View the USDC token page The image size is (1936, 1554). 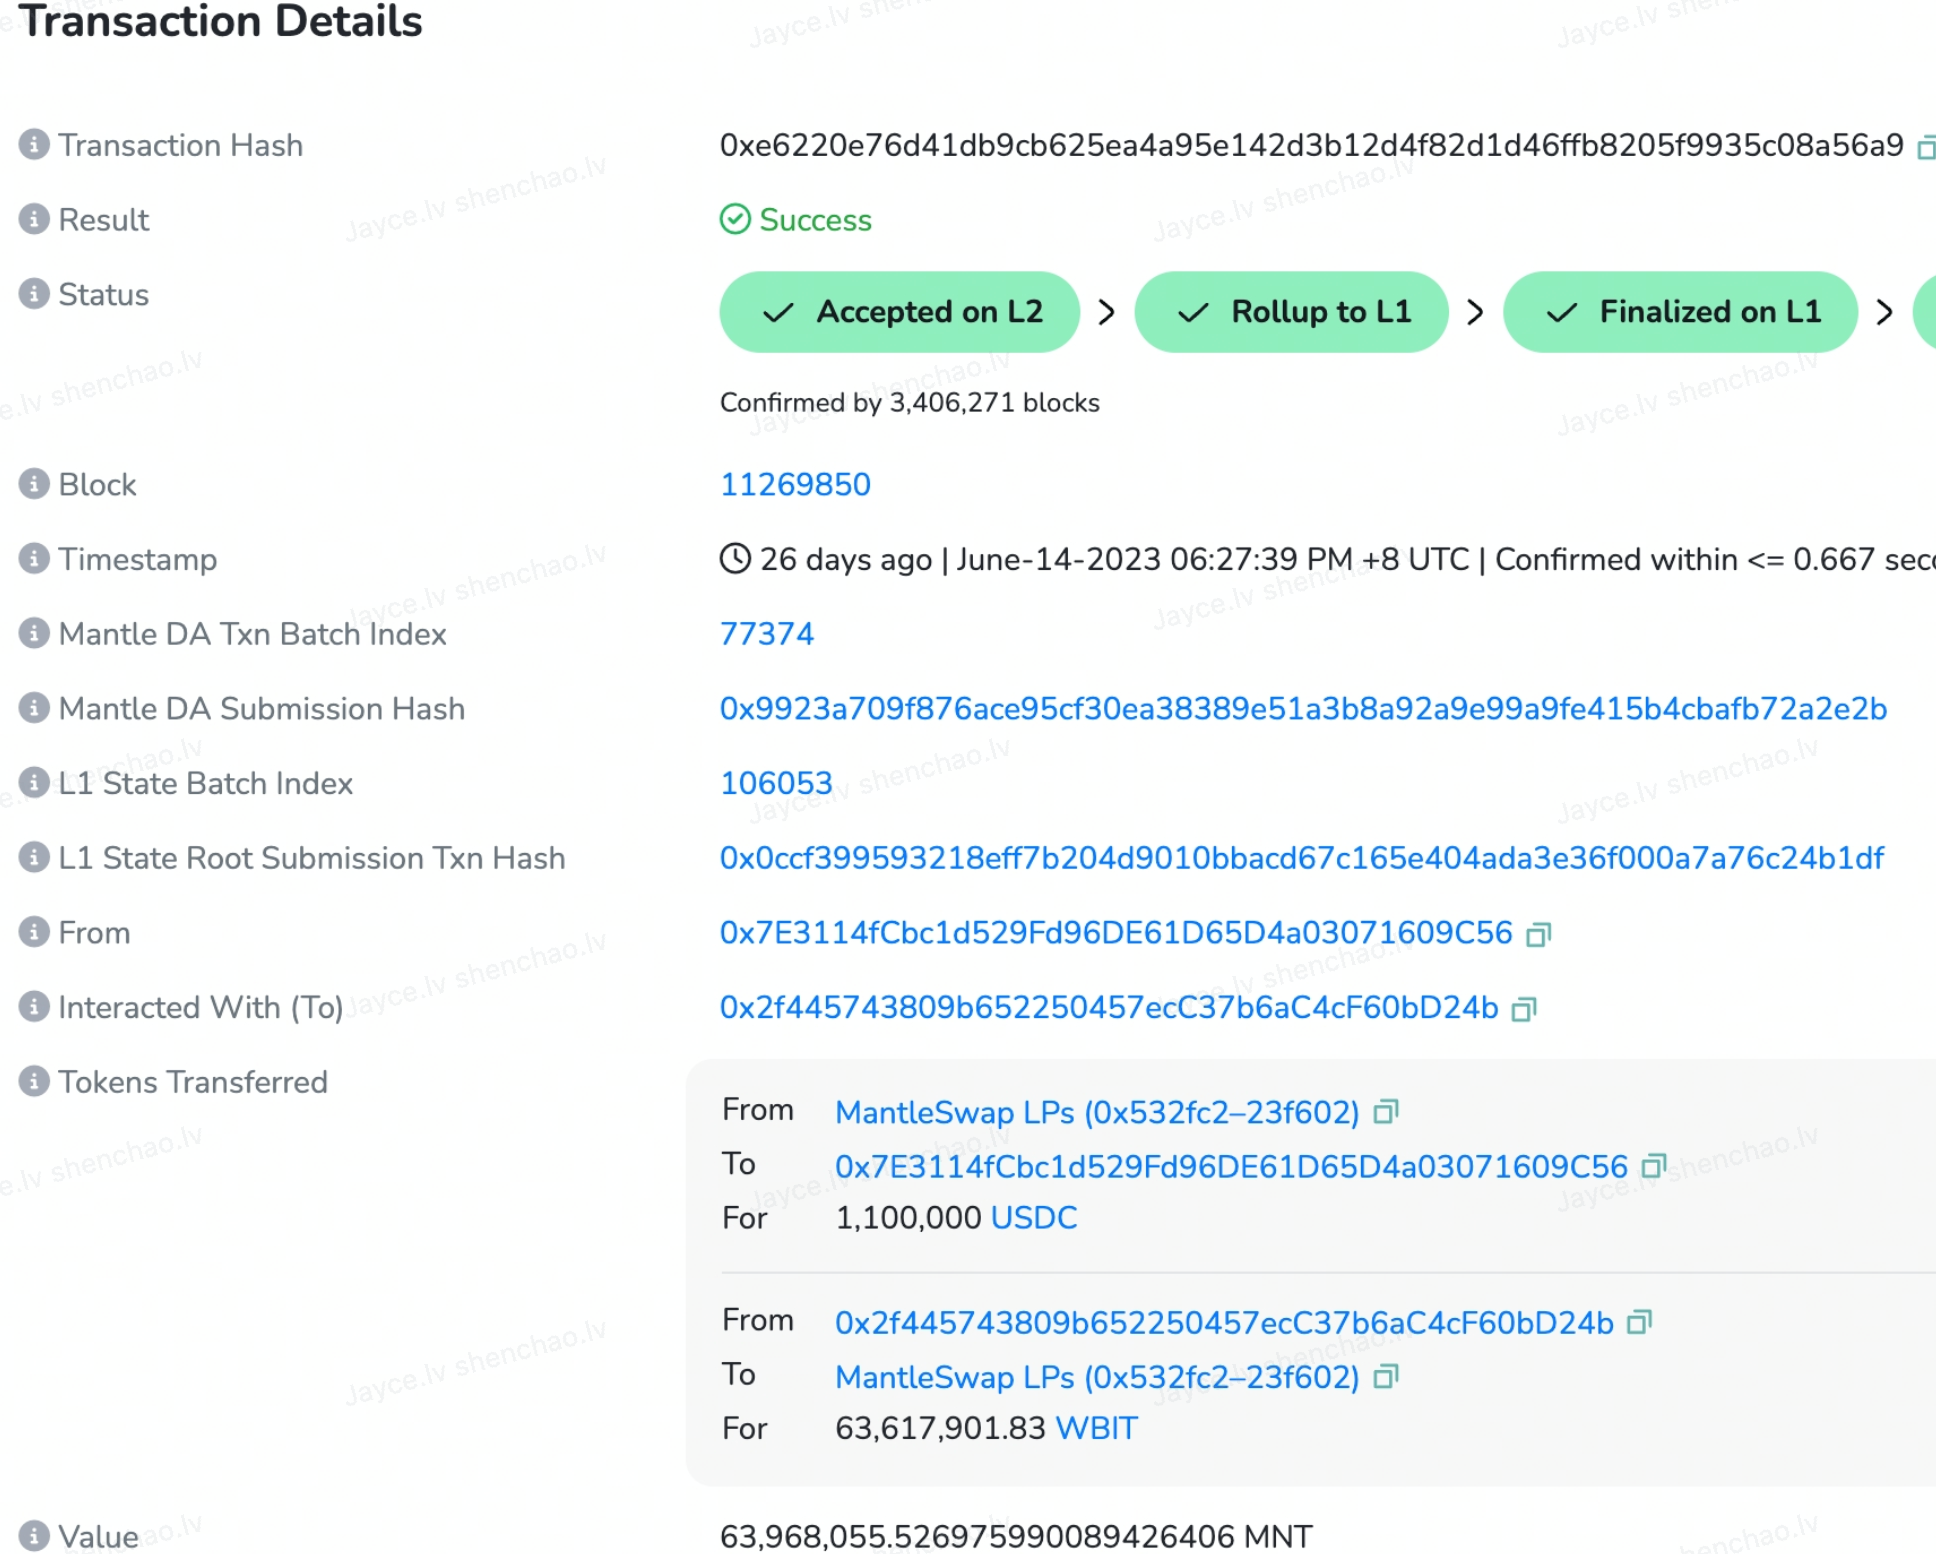pos(1033,1218)
